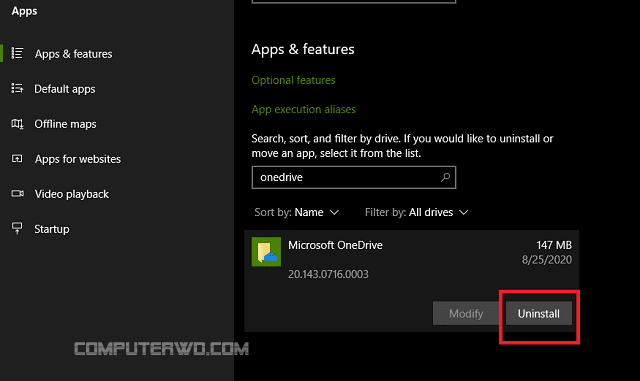Click the Modify button for OneDrive

coord(466,314)
